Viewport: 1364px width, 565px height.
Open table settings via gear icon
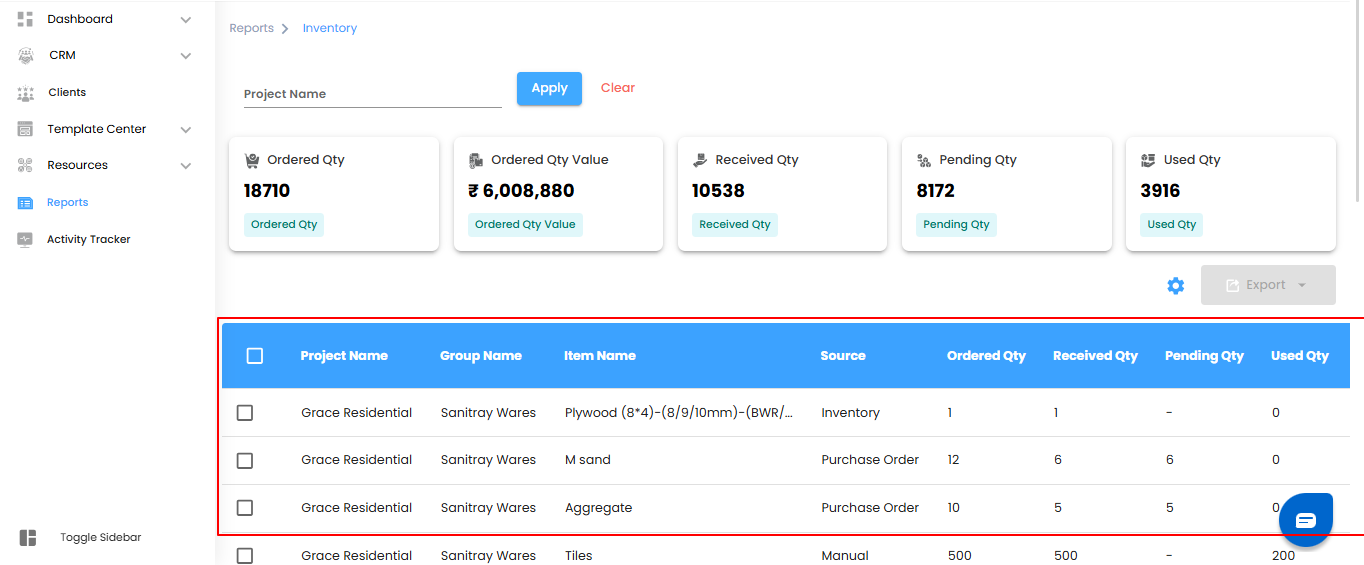click(x=1176, y=286)
